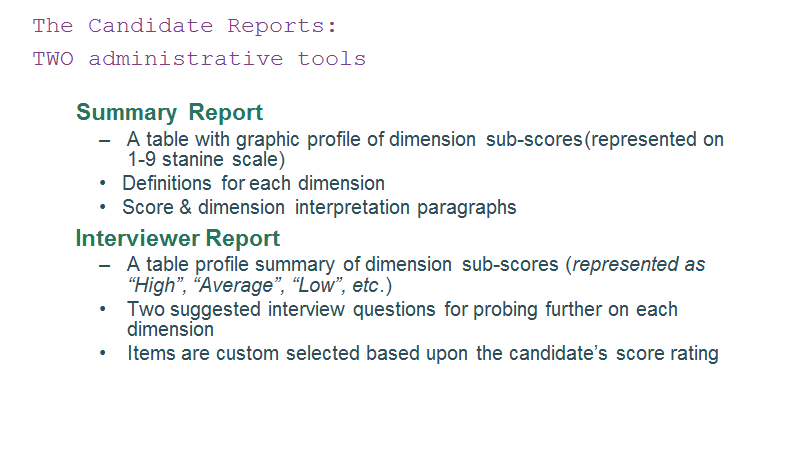This screenshot has width=800, height=450.
Task: Click the "Summary Report" heading
Action: 169,113
